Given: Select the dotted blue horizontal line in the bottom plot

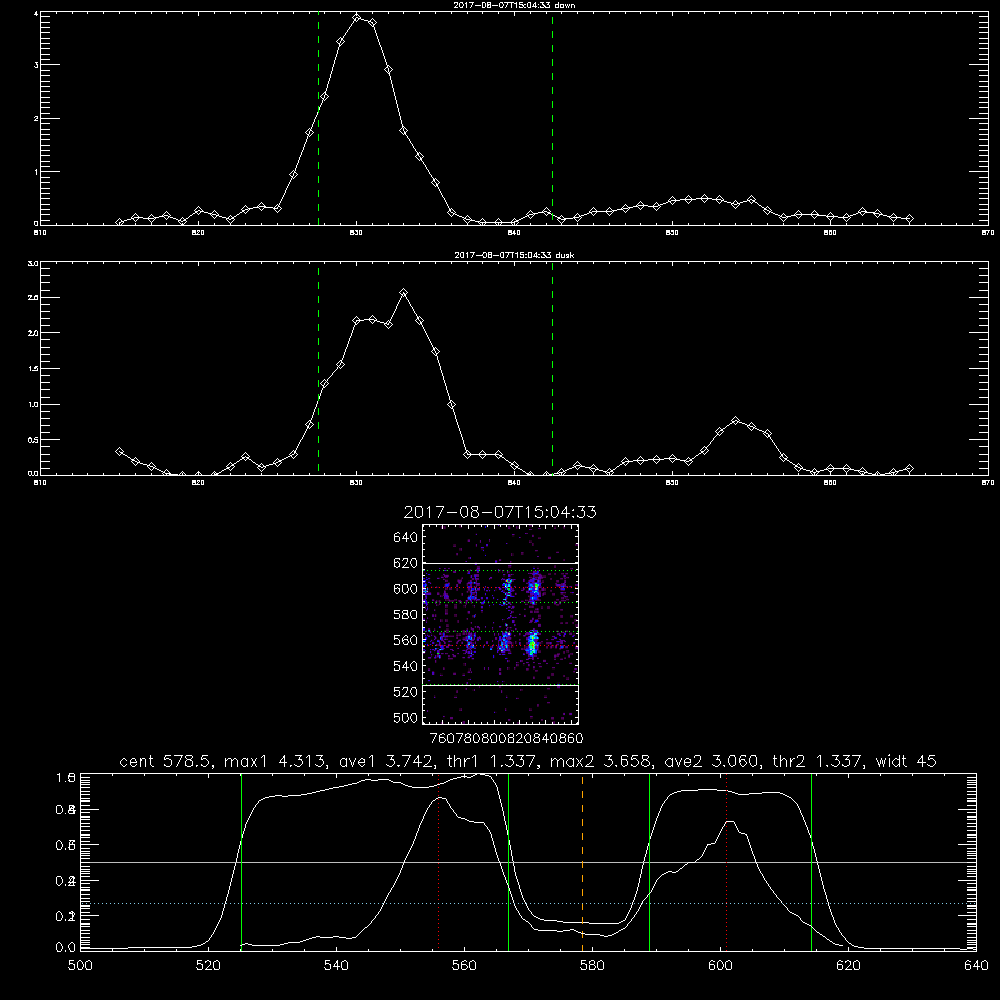Looking at the screenshot, I should (x=528, y=904).
